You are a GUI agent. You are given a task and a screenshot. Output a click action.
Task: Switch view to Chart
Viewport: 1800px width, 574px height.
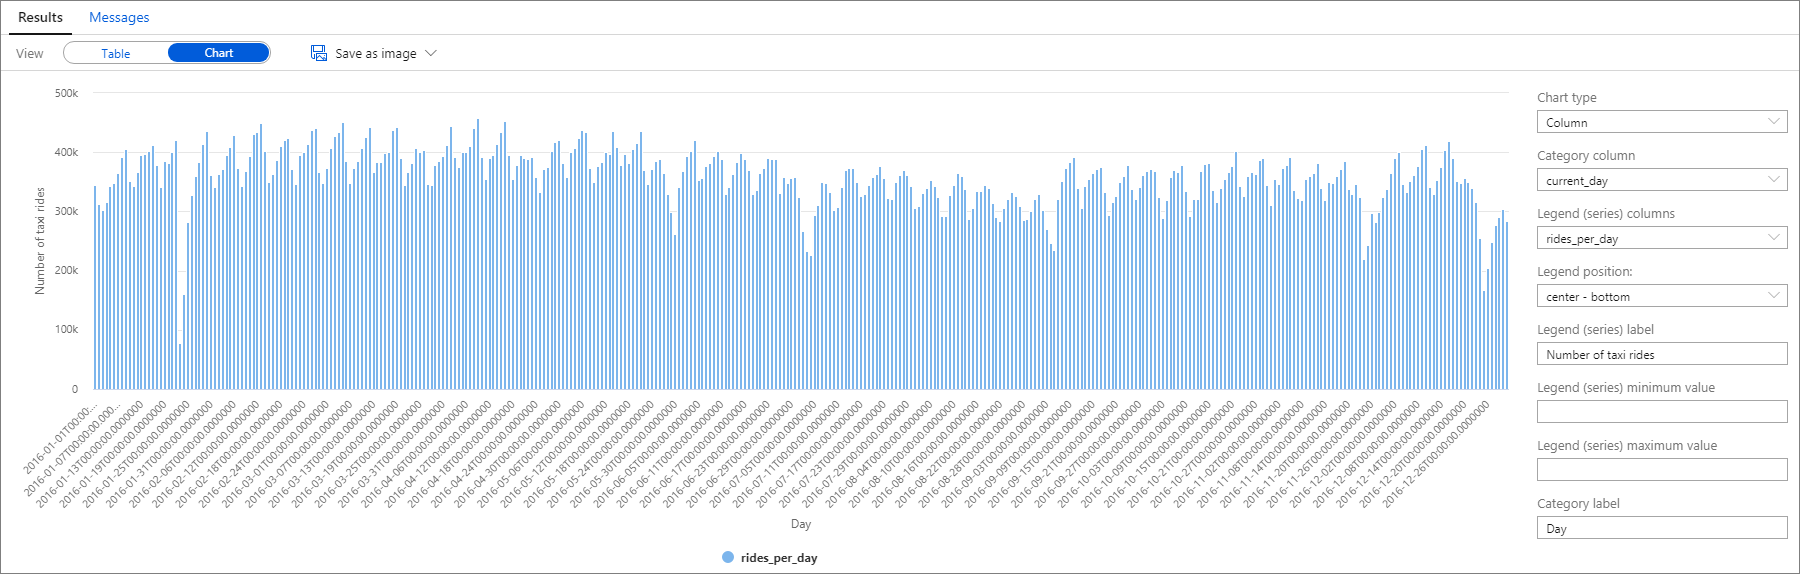coord(218,53)
